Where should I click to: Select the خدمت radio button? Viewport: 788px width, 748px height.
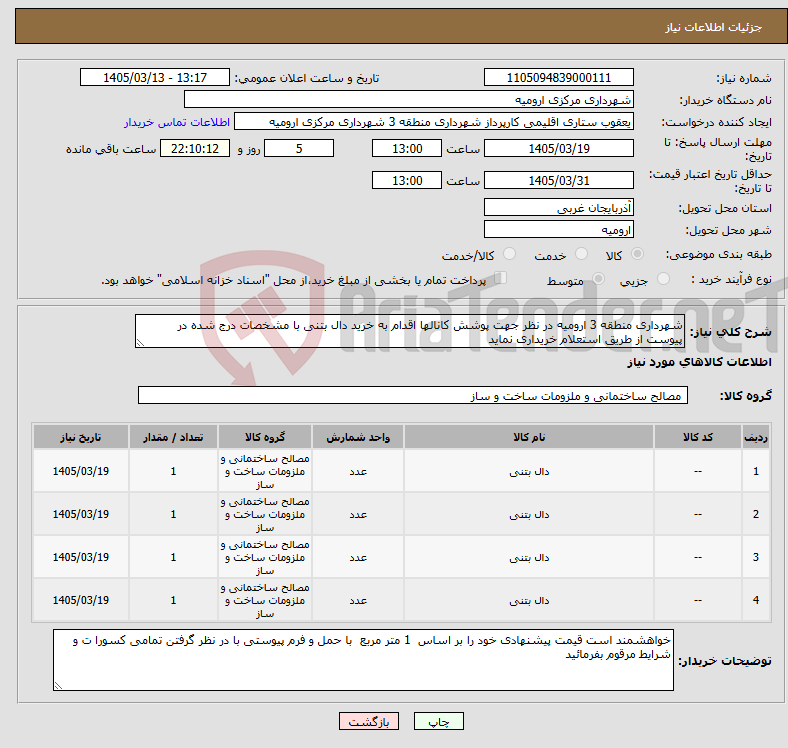tap(581, 254)
